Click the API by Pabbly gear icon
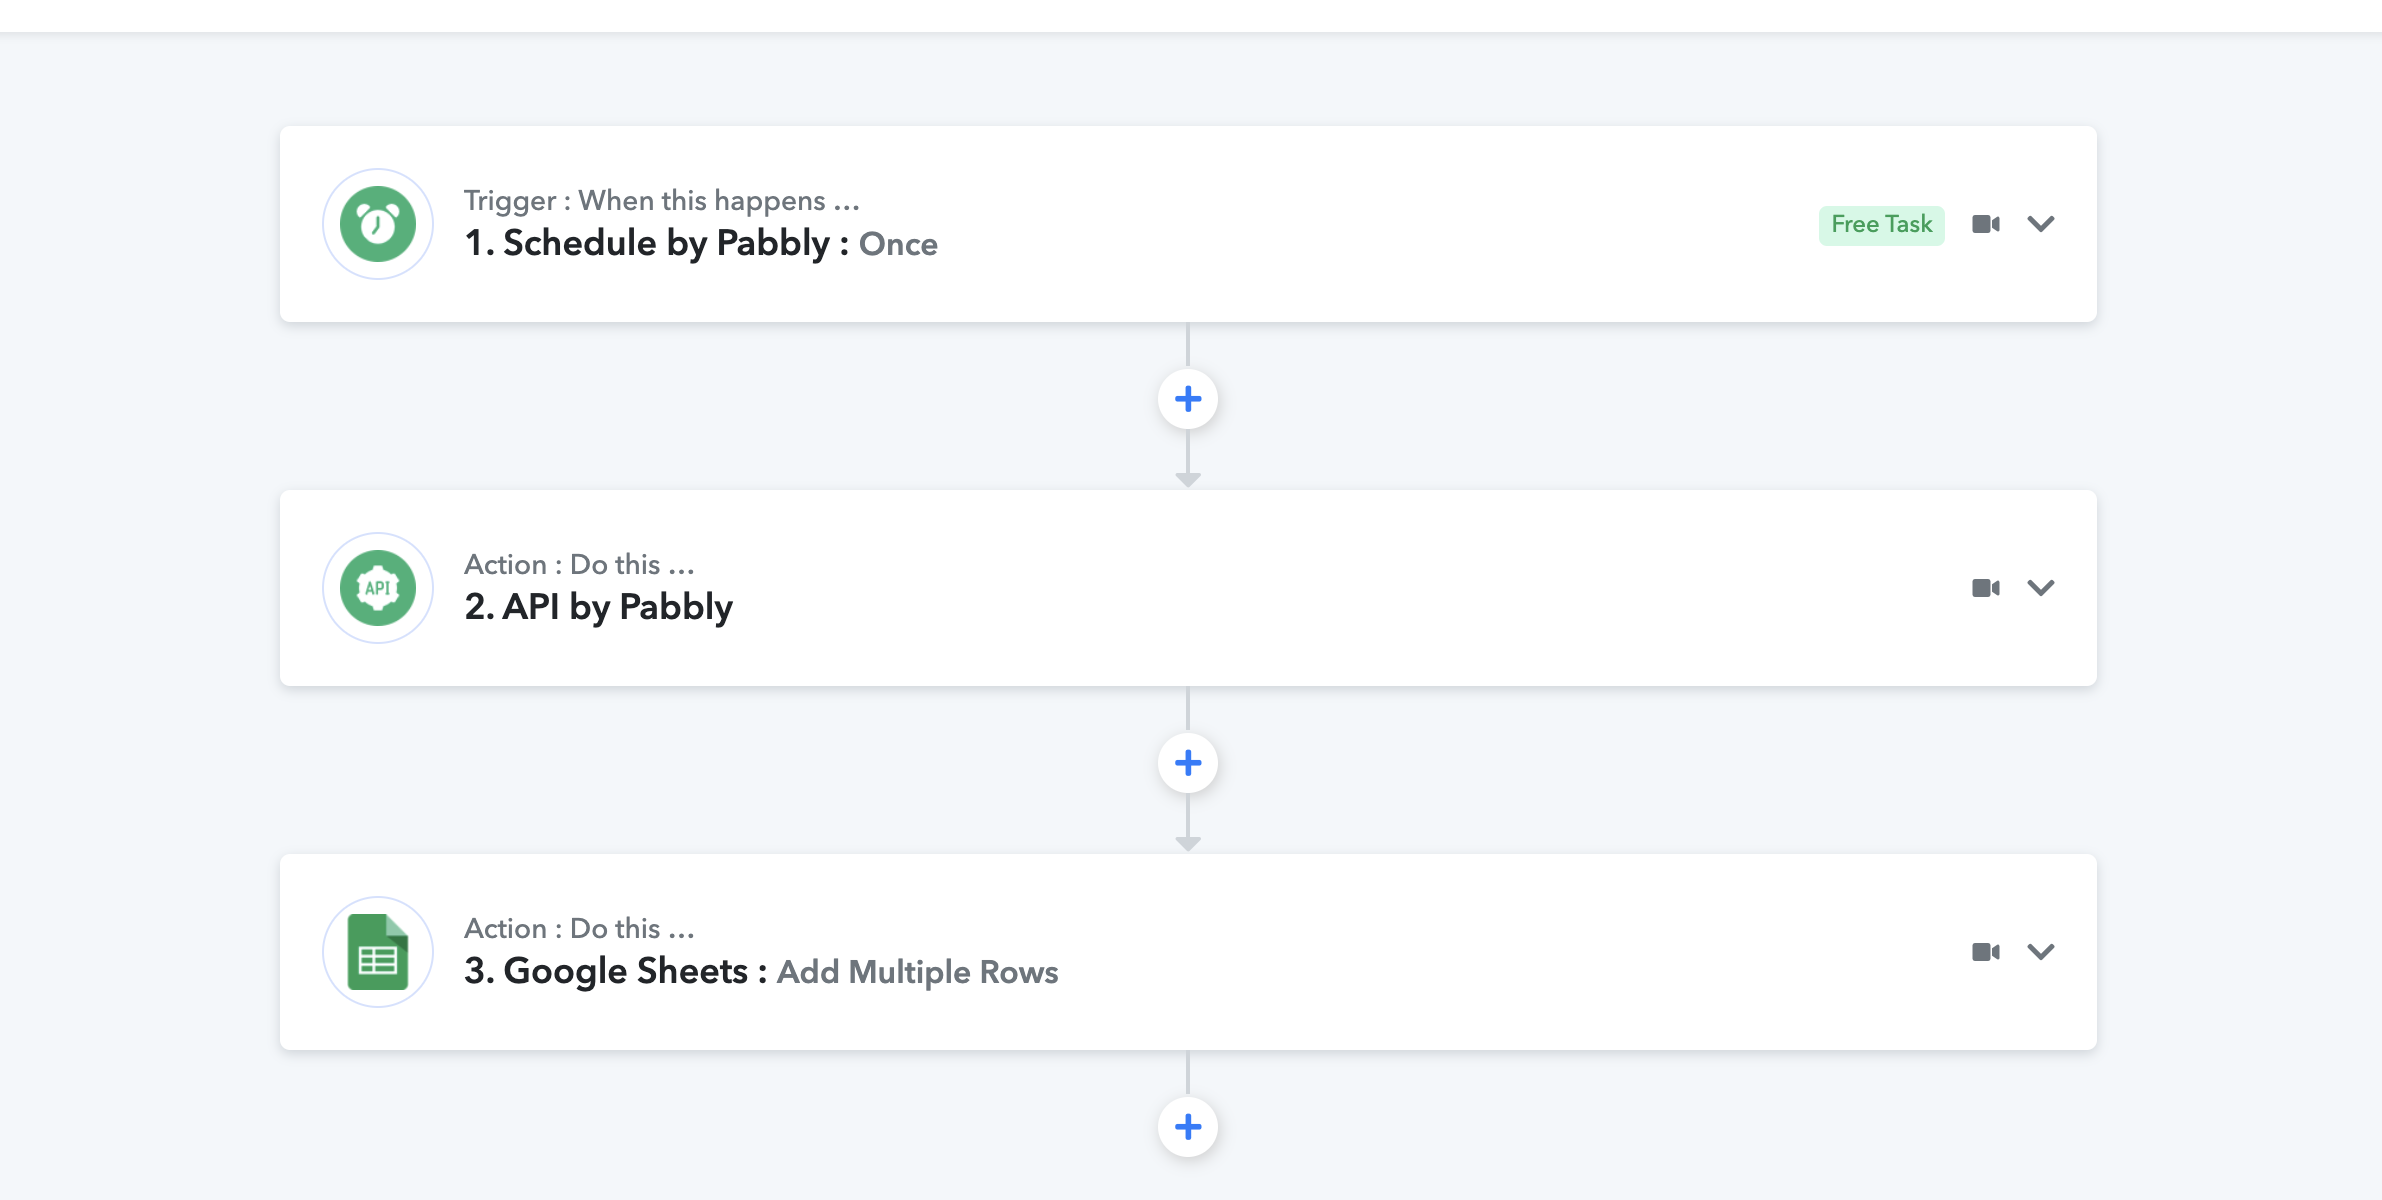 (x=378, y=588)
